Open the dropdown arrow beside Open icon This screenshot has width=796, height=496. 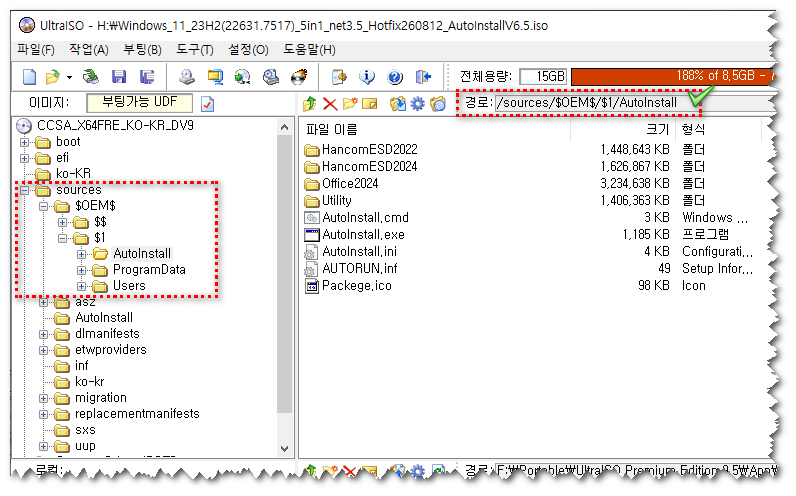pos(69,78)
